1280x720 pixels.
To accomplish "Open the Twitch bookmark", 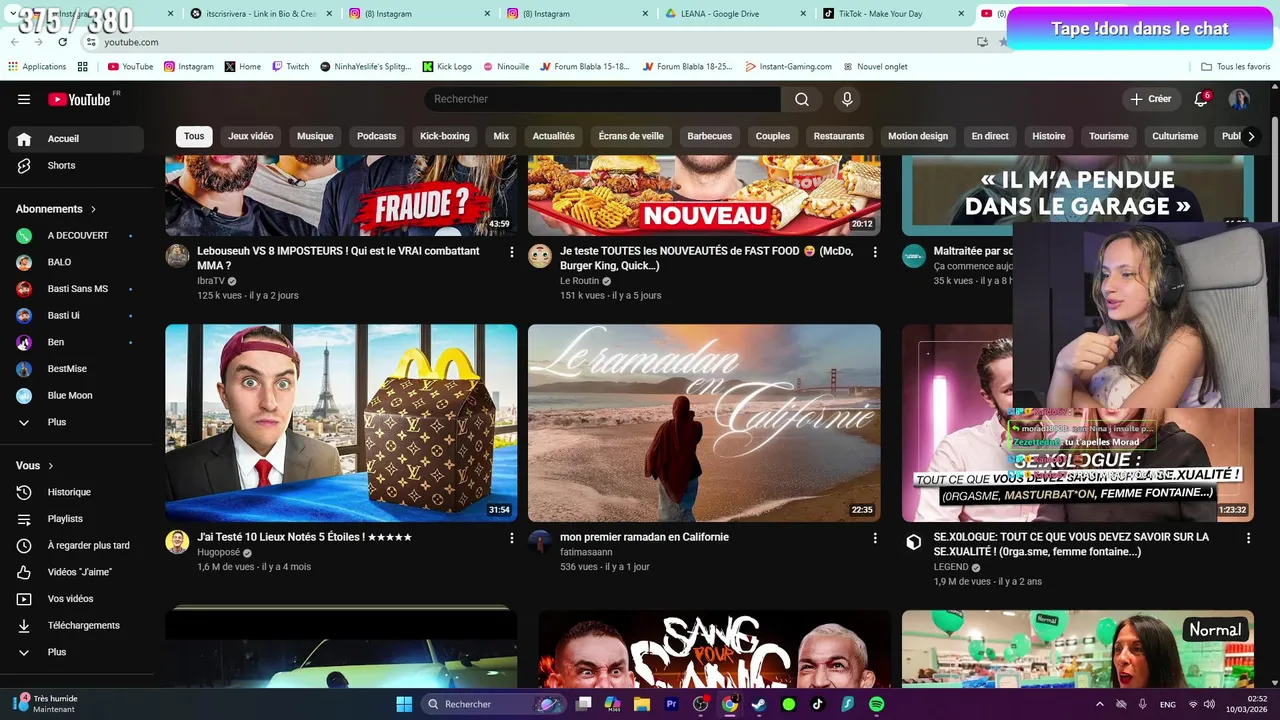I will pos(290,67).
